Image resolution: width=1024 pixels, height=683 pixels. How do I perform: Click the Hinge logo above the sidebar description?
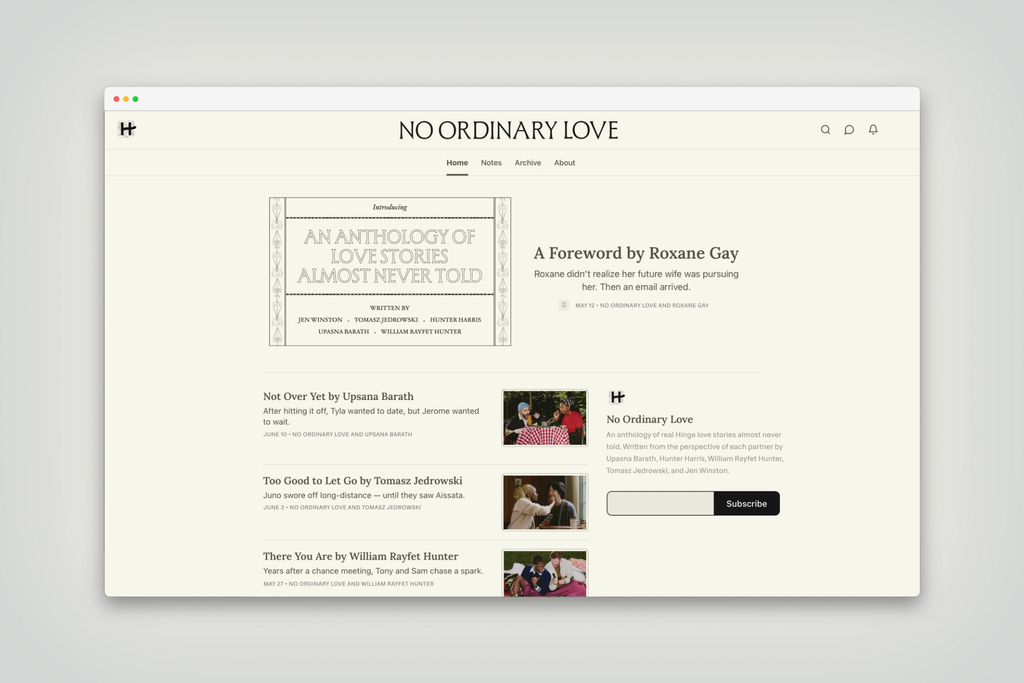(617, 397)
